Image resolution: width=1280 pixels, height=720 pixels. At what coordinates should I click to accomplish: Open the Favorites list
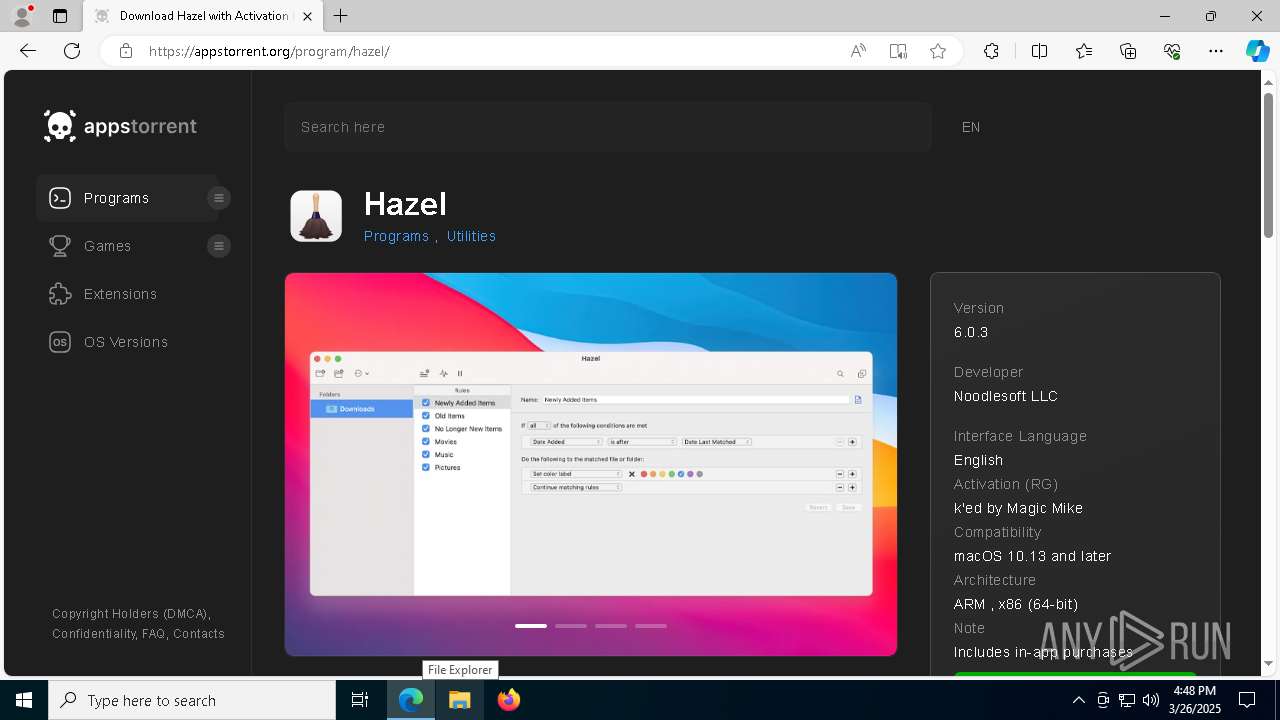[x=1084, y=51]
